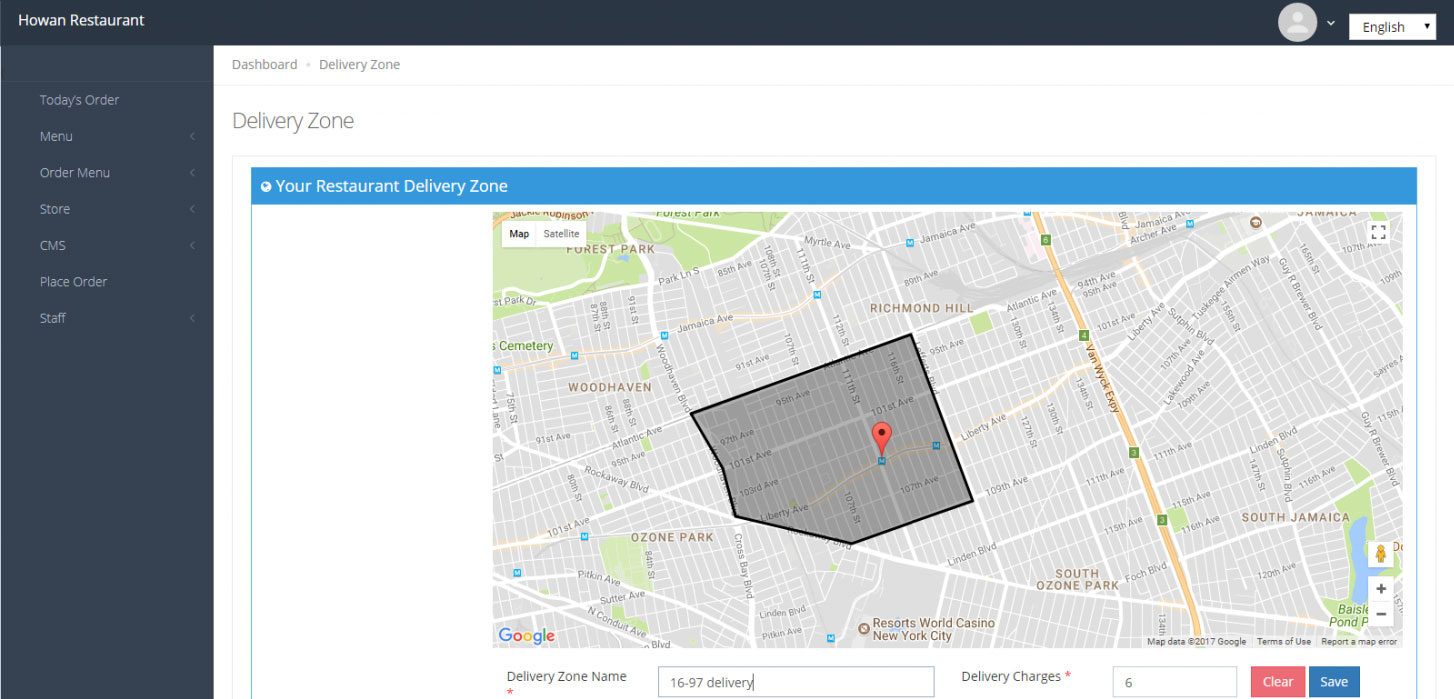This screenshot has height=699, width=1454.
Task: Switch map to Map view
Action: coord(519,234)
